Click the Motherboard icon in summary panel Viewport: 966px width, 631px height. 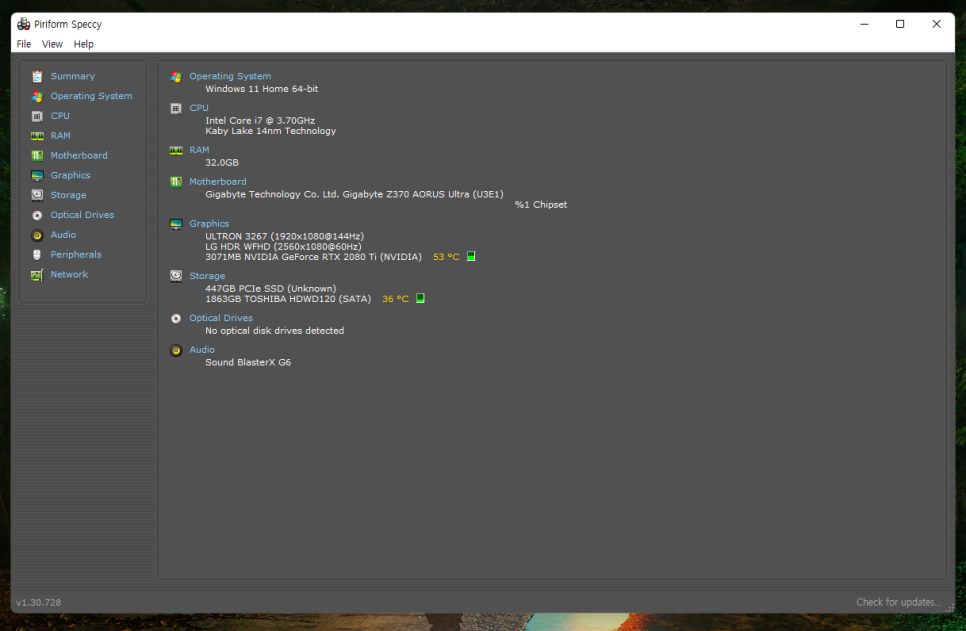176,182
